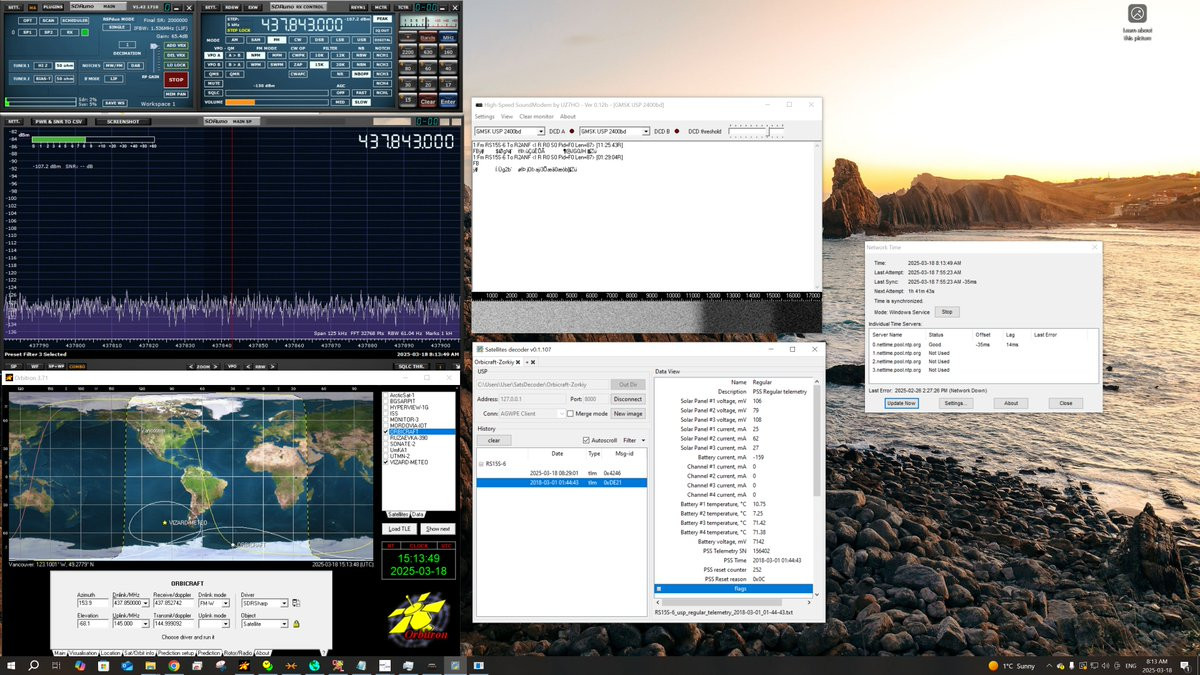The height and width of the screenshot is (675, 1200).
Task: Open second GMSK USP 2400bd modem dropdown
Action: (647, 131)
